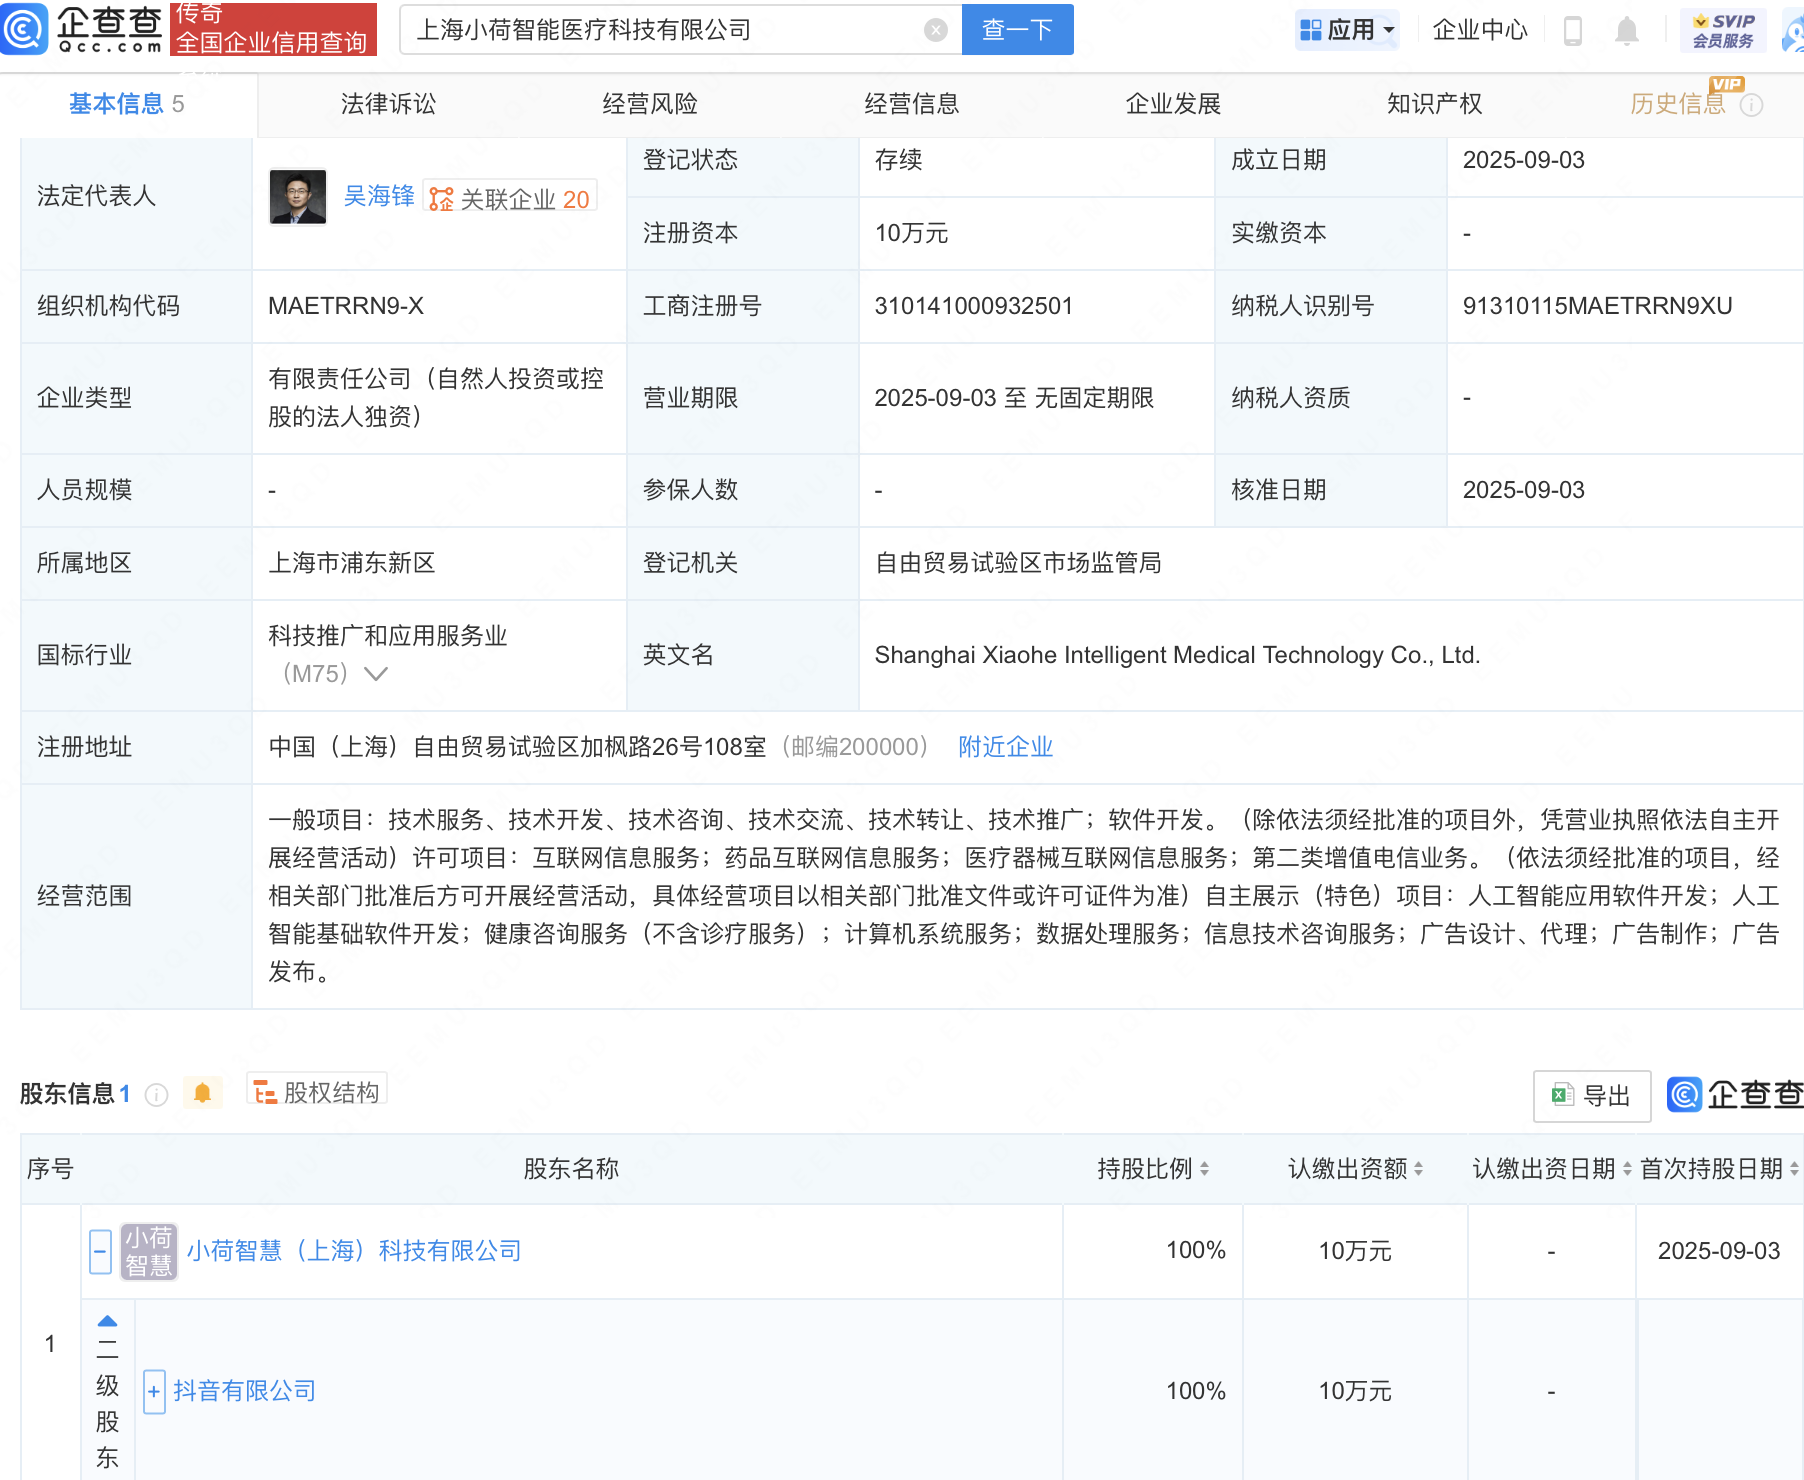Switch to 基本信息 tab
Screen dimensions: 1804x1480
pos(127,104)
